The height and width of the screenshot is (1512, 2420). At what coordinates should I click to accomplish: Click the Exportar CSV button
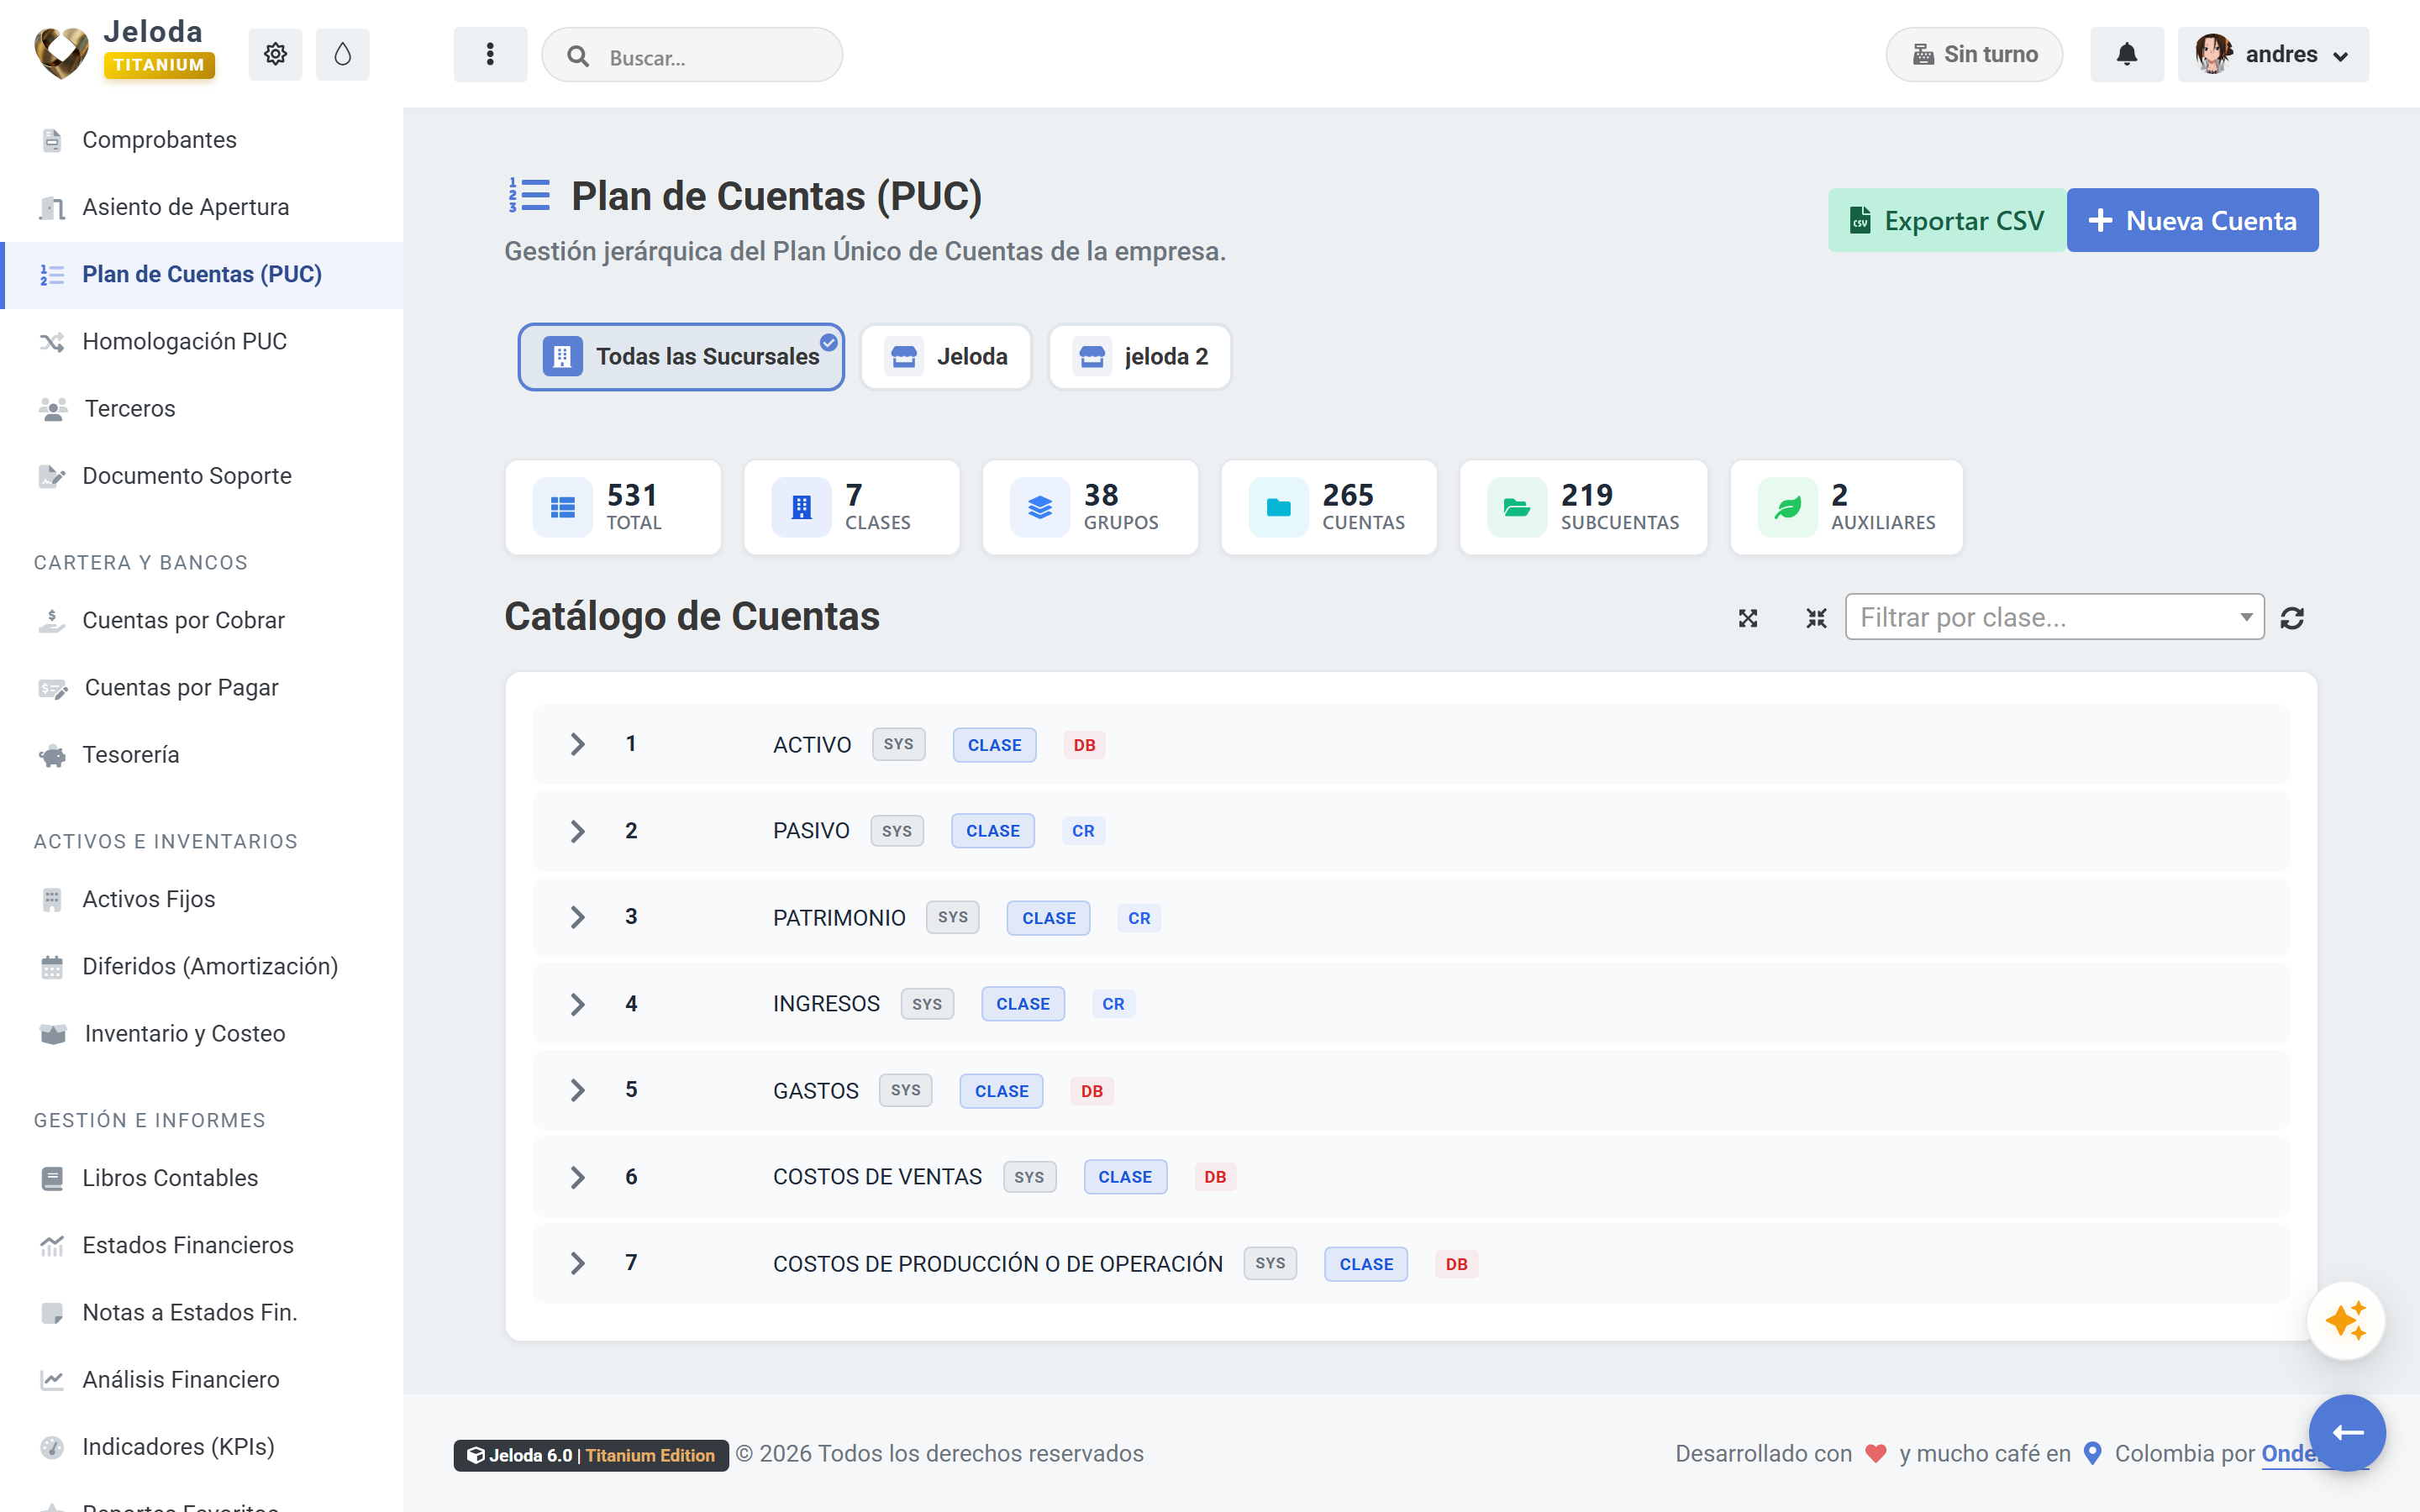pyautogui.click(x=1947, y=220)
